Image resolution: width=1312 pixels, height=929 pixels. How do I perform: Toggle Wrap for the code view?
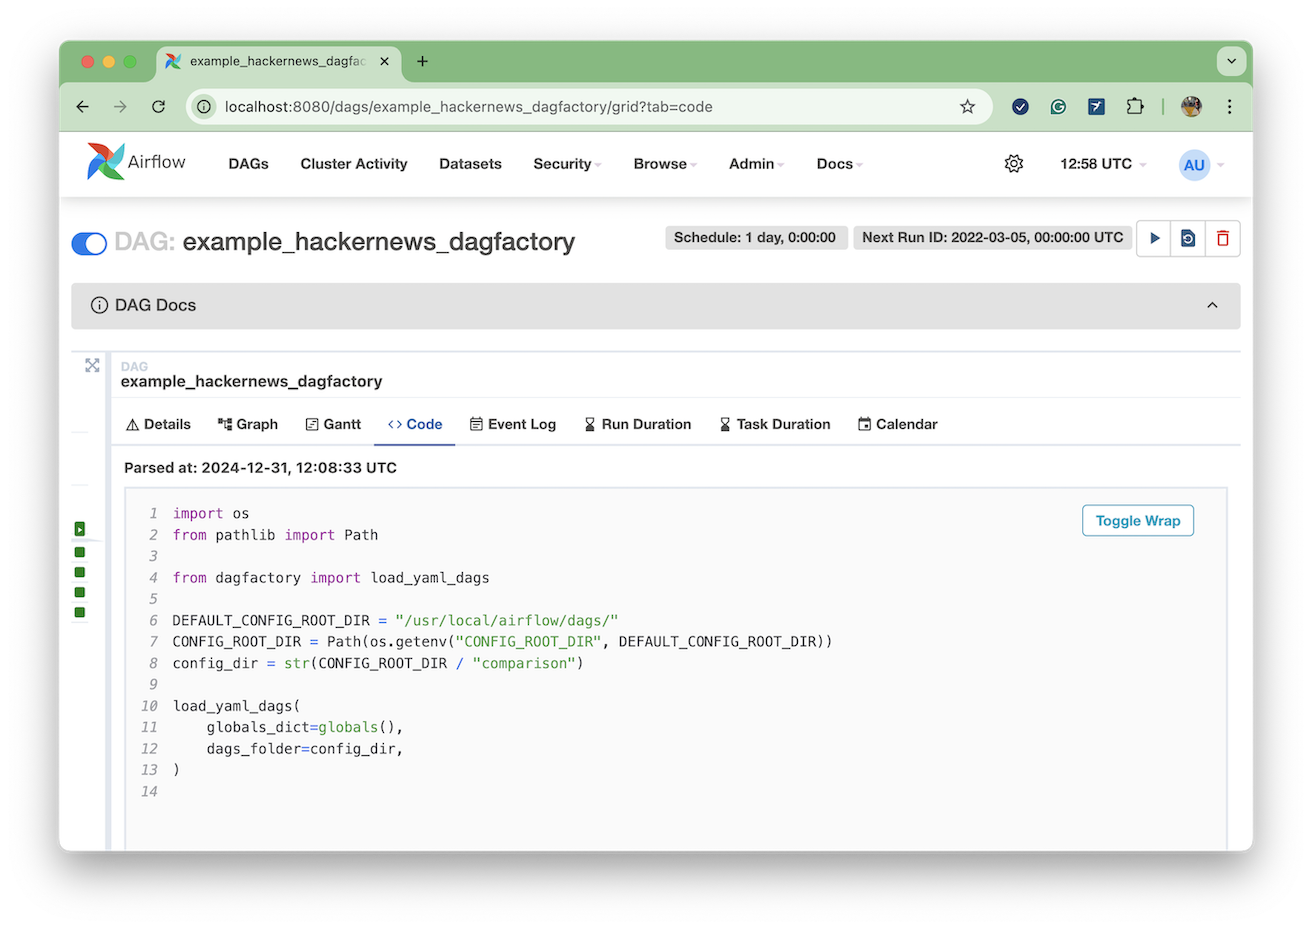(x=1137, y=521)
